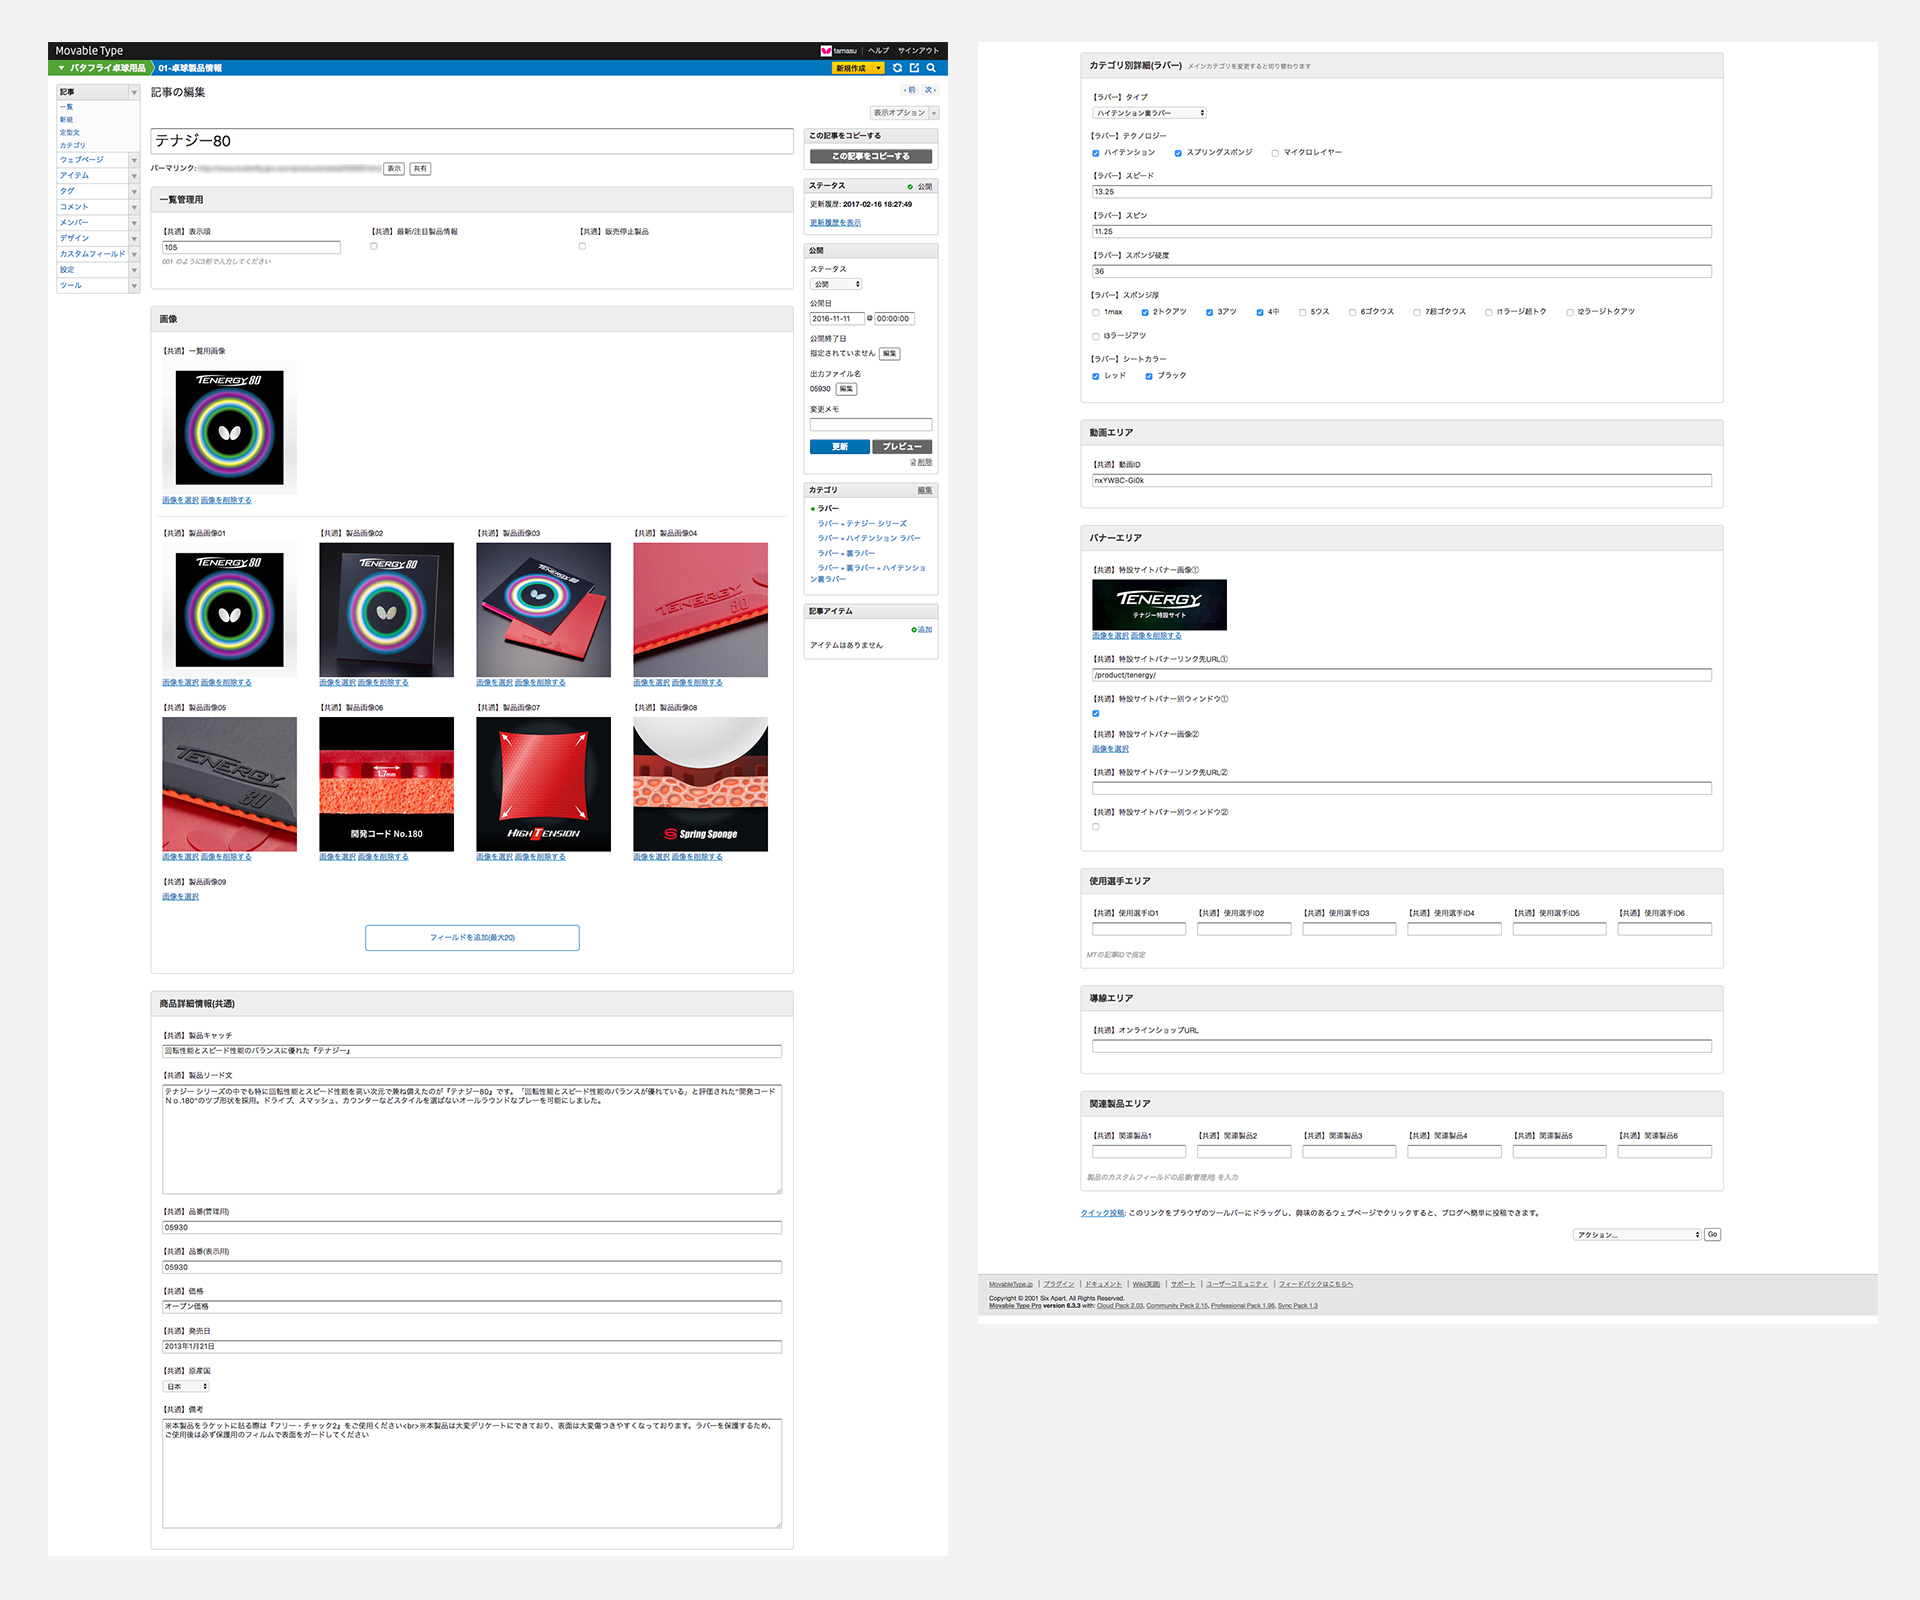Screen dimensions: 1920x1600
Task: Uncheck the ブラック sheet color checkbox
Action: pyautogui.click(x=1149, y=376)
